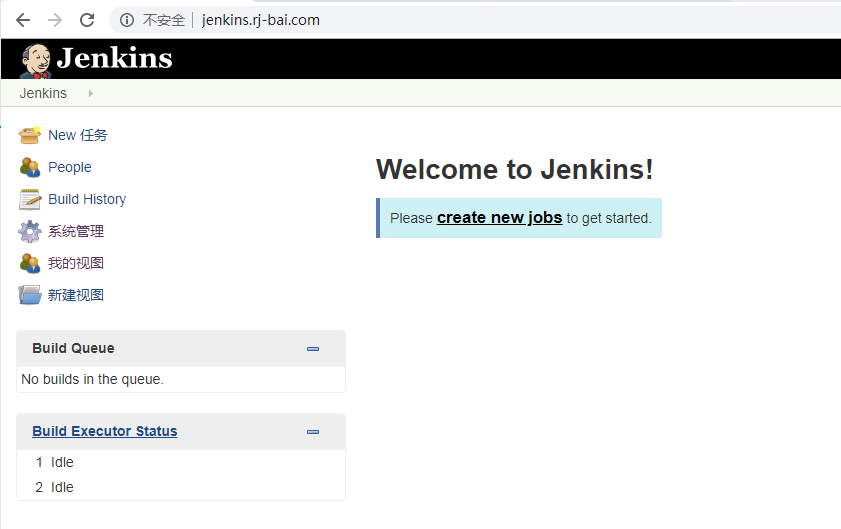Click the 新建视图 folder icon
This screenshot has height=529, width=841.
[29, 295]
